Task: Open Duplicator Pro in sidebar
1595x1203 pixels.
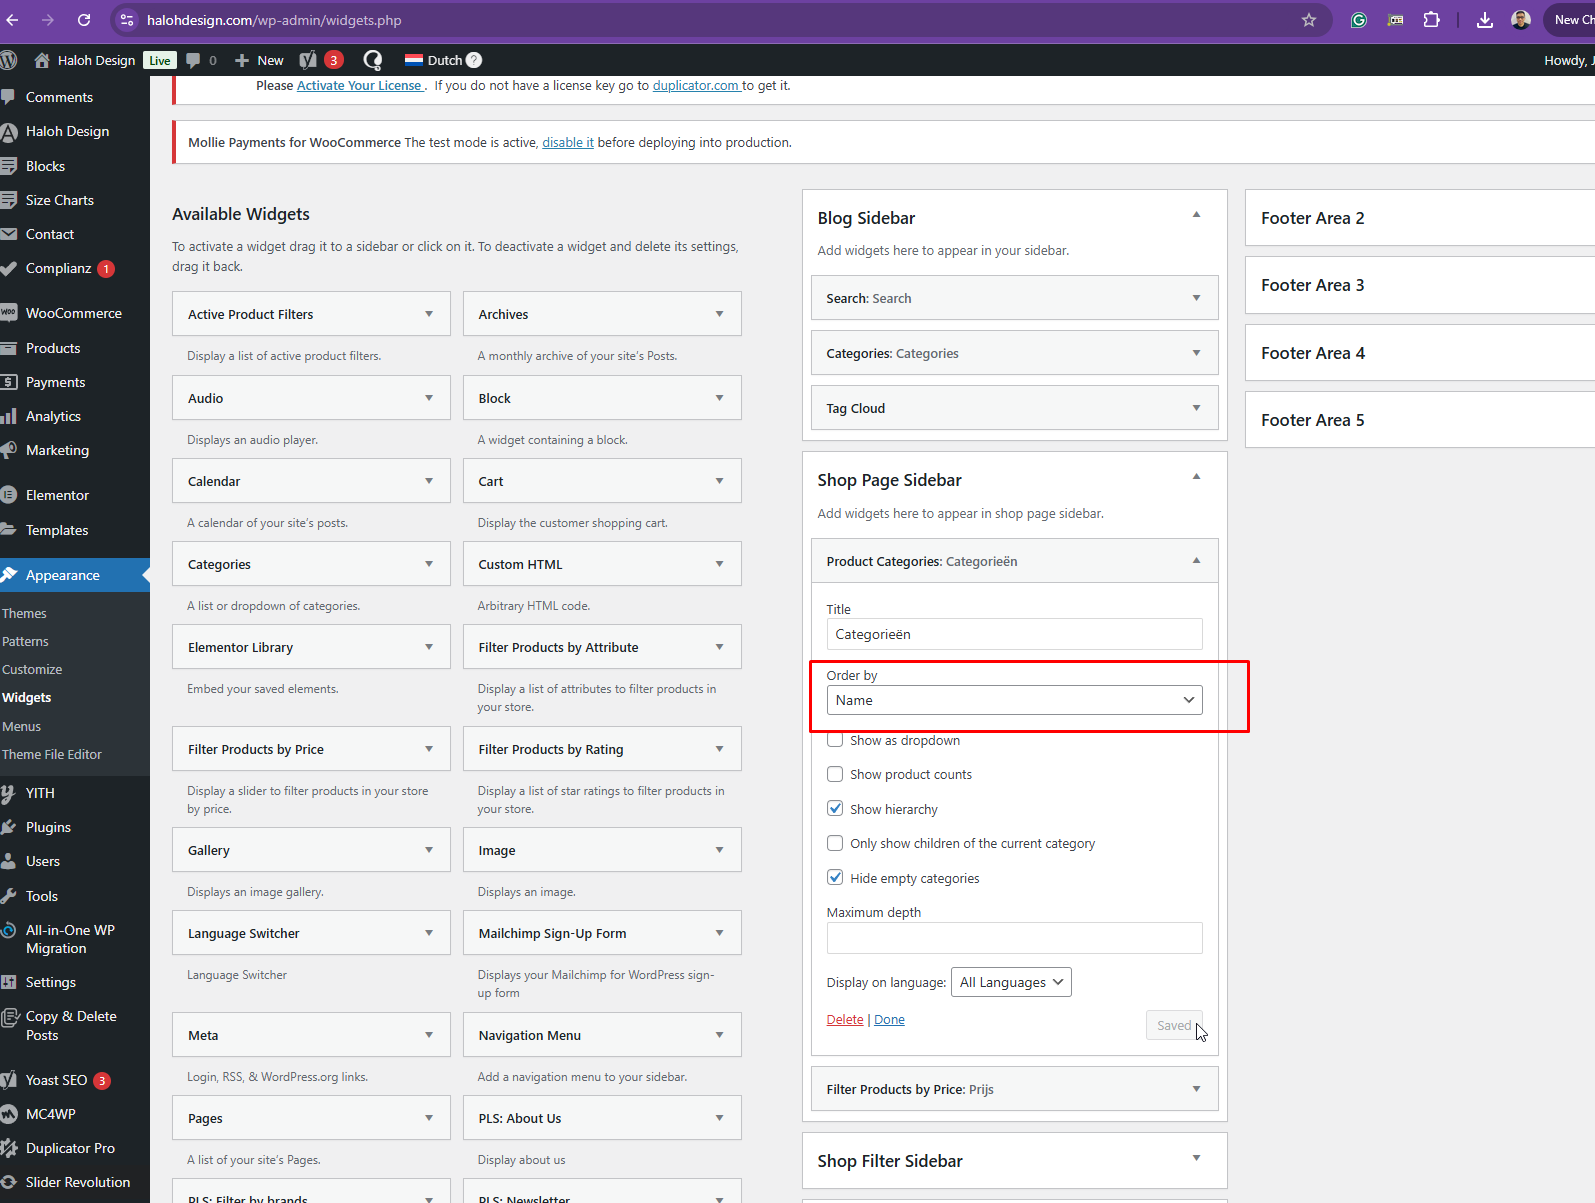Action: click(70, 1148)
